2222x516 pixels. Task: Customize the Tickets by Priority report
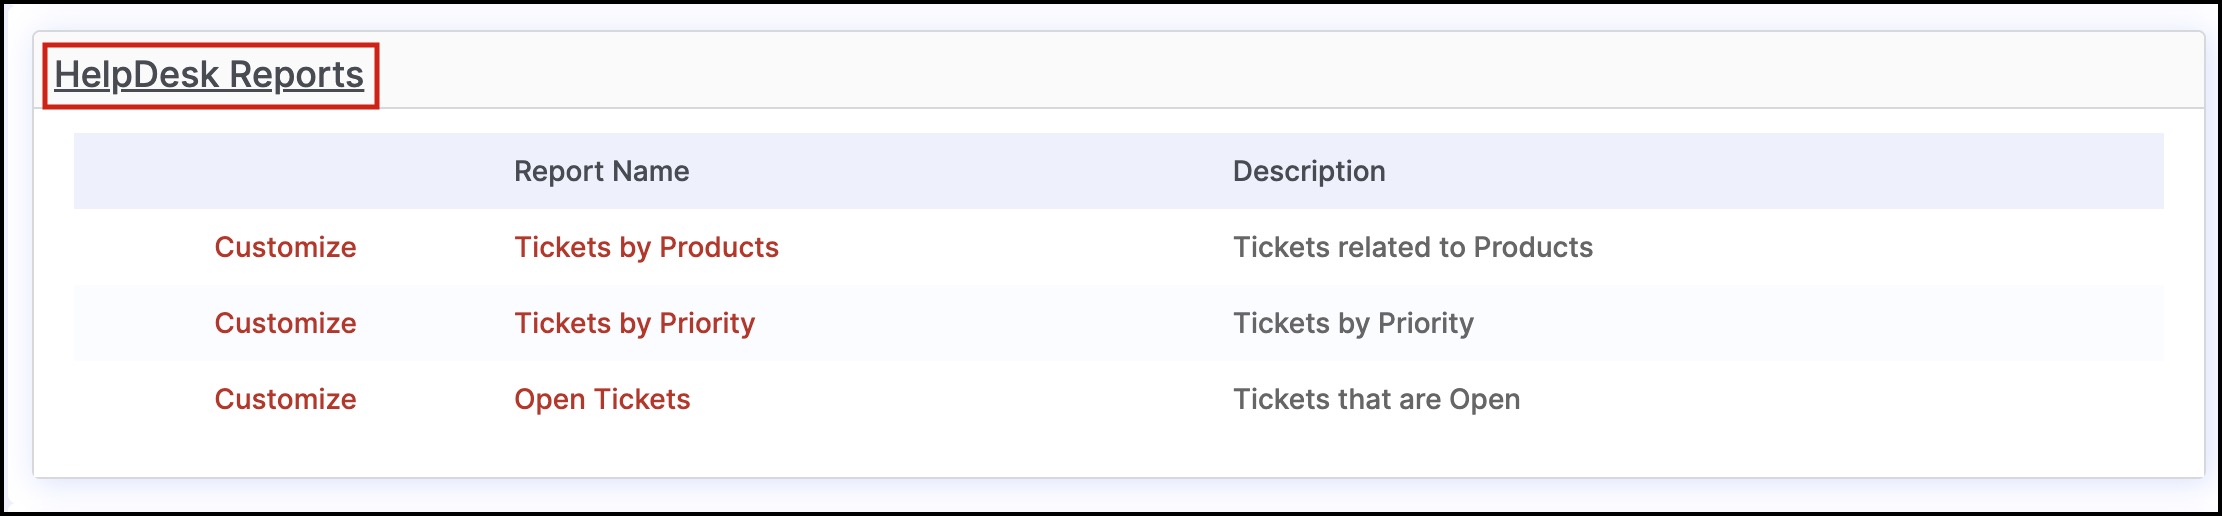tap(286, 323)
